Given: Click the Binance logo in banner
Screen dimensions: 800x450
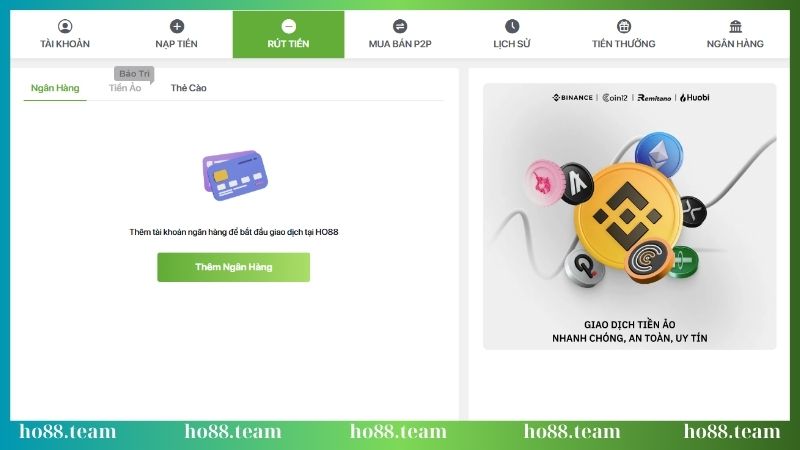Looking at the screenshot, I should (x=572, y=97).
